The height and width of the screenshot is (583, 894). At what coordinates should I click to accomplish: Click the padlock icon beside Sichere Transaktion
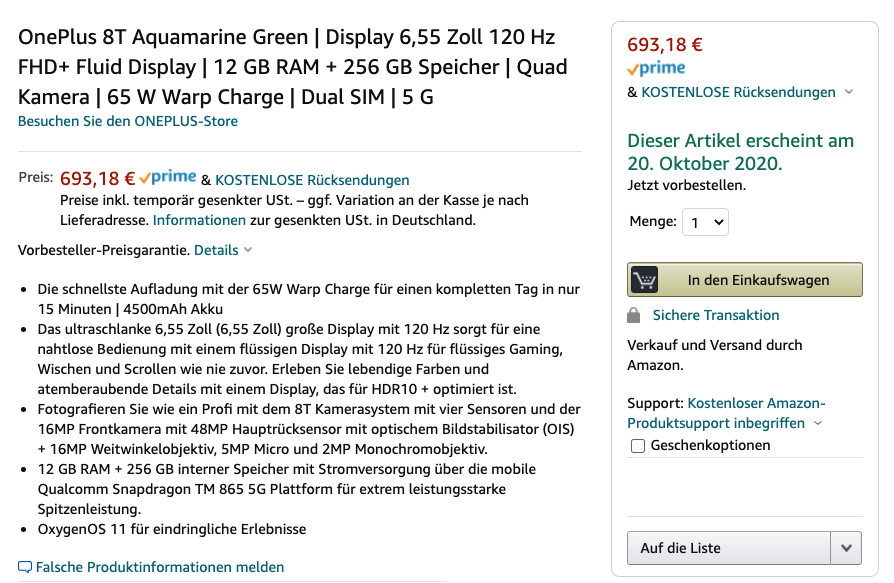pos(633,315)
